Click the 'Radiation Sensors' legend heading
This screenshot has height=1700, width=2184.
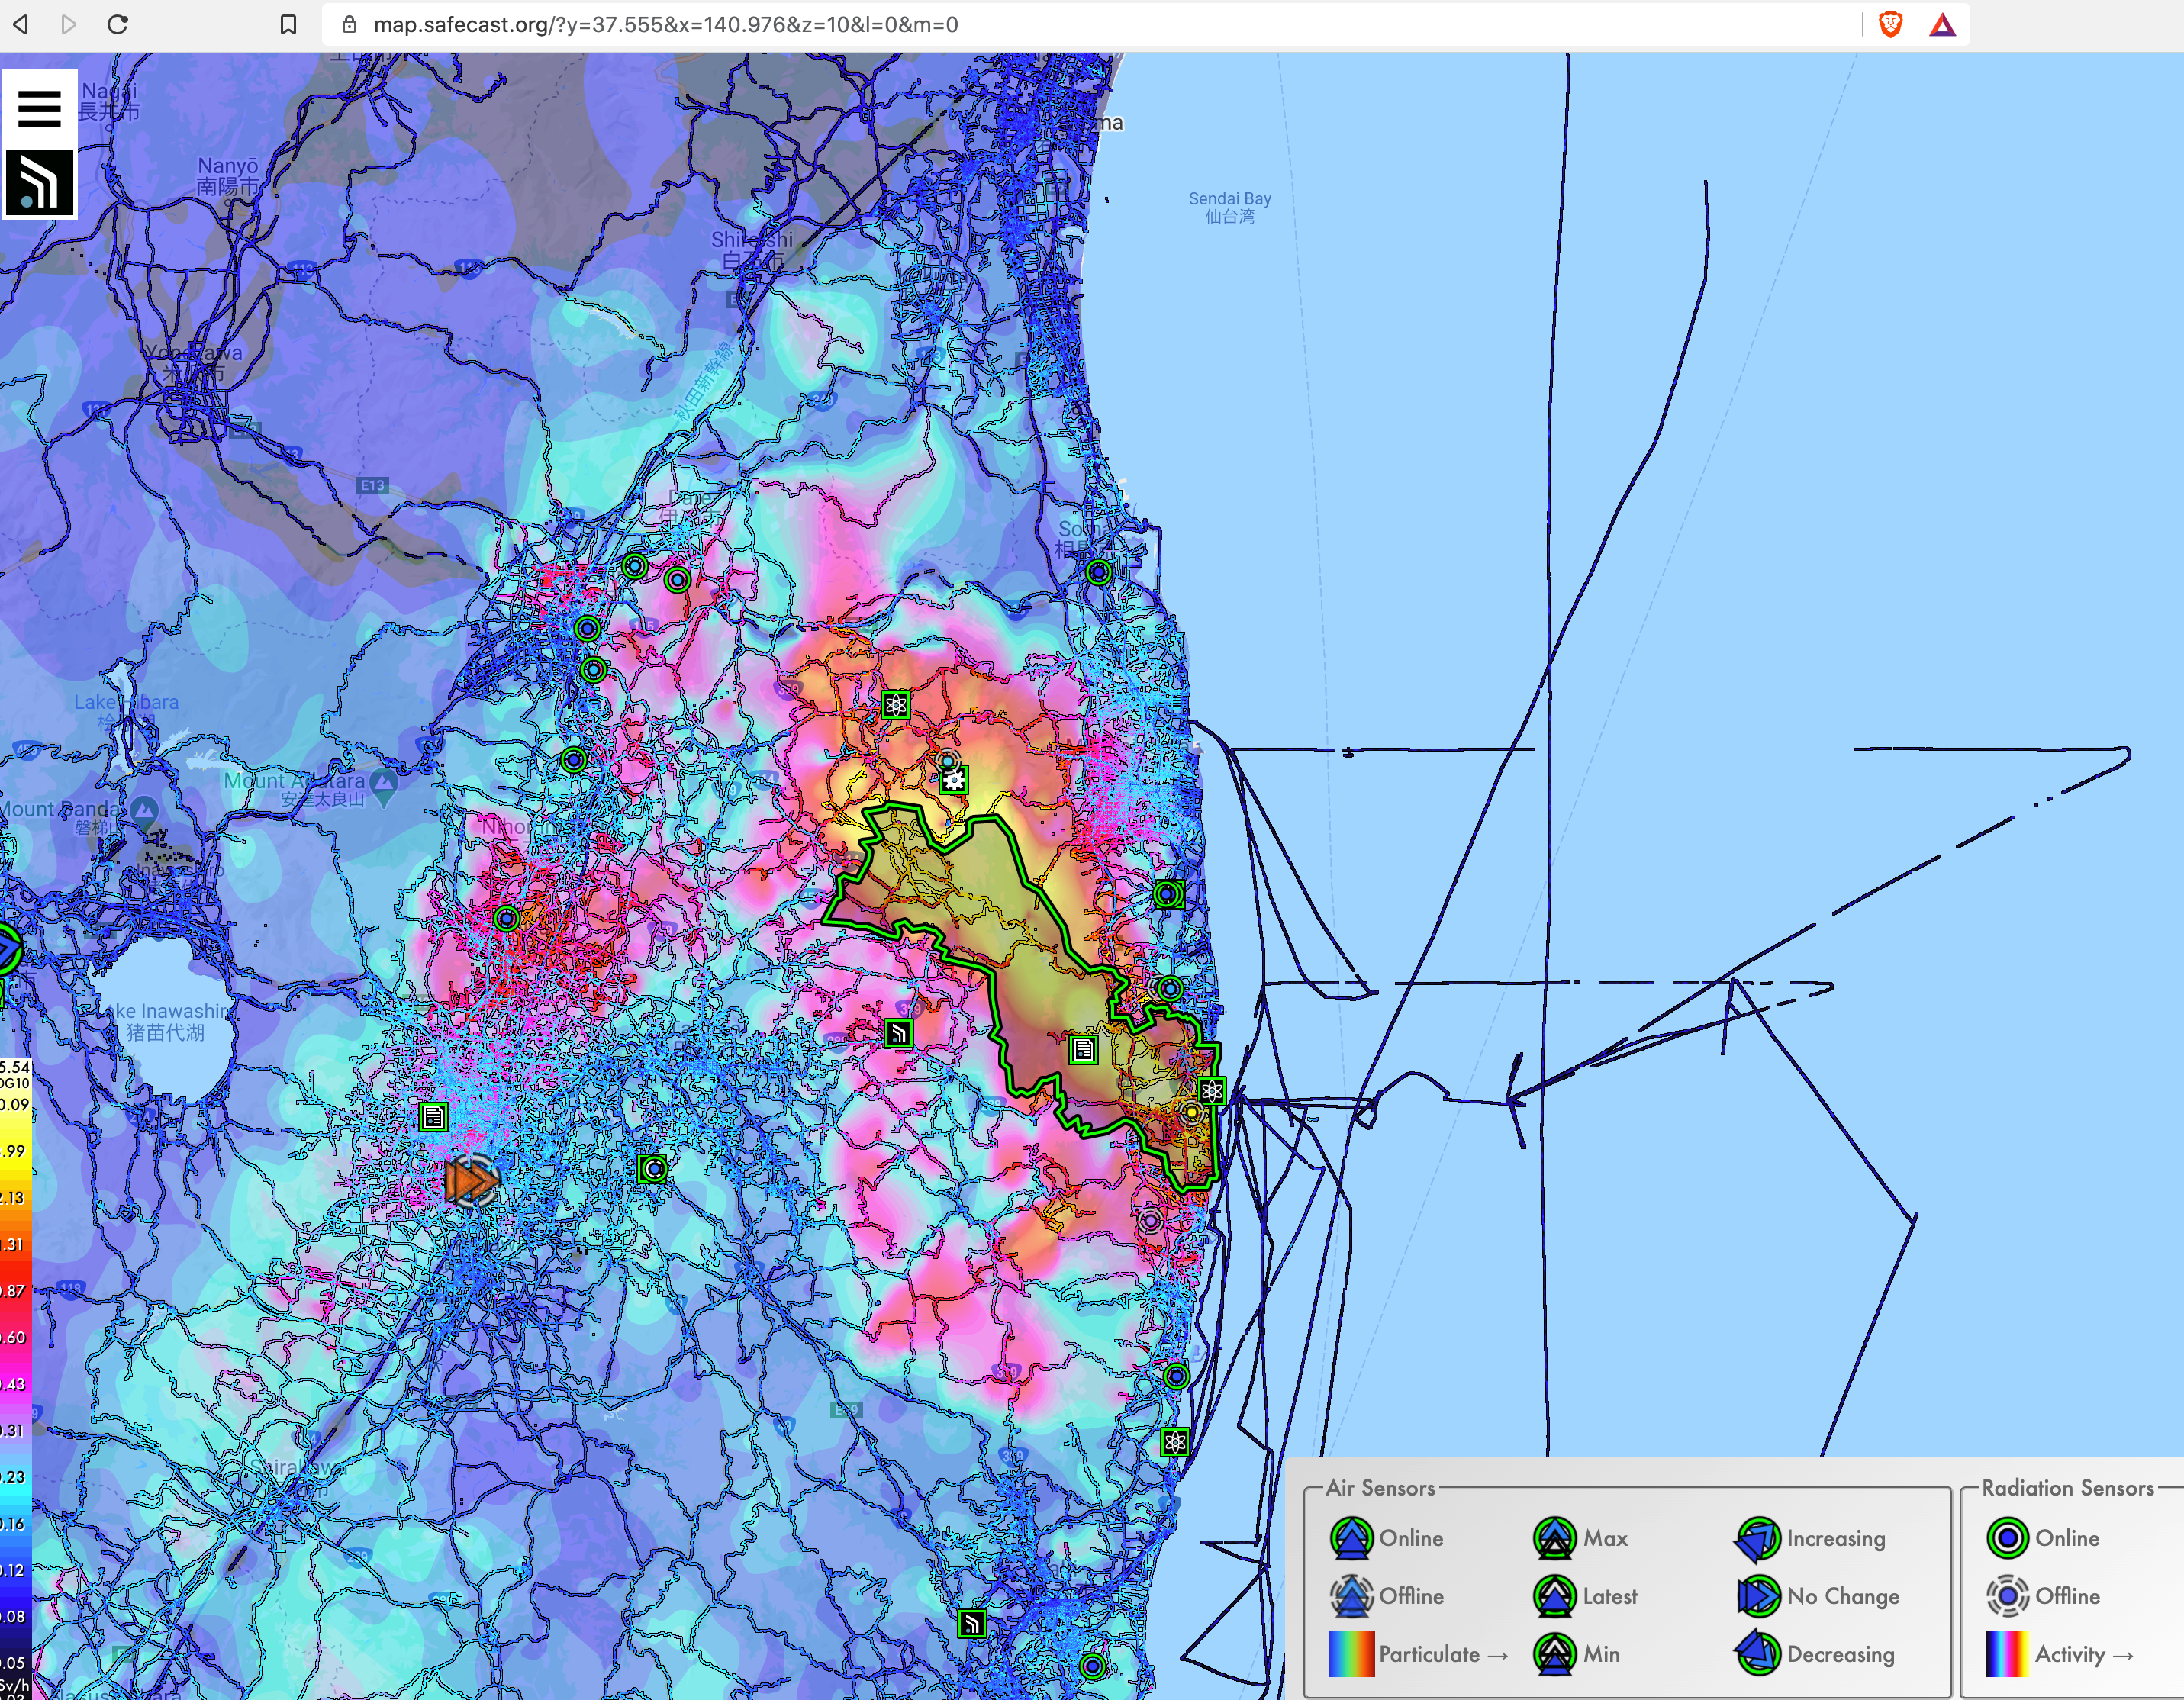tap(2067, 1488)
